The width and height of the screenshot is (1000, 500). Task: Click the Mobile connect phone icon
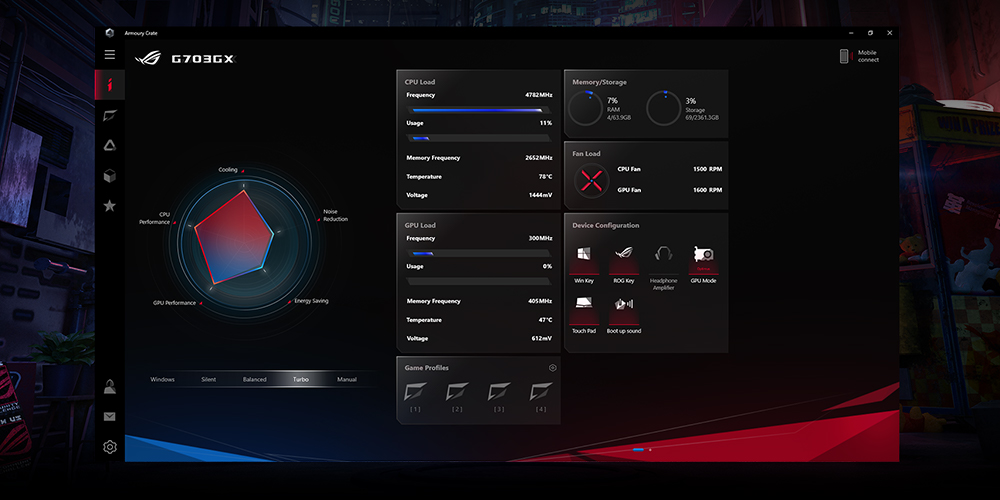(844, 56)
